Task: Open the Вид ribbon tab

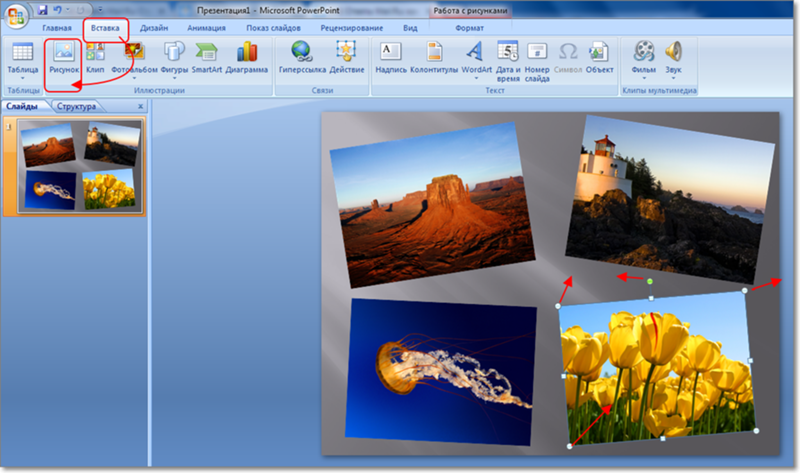Action: coord(410,28)
